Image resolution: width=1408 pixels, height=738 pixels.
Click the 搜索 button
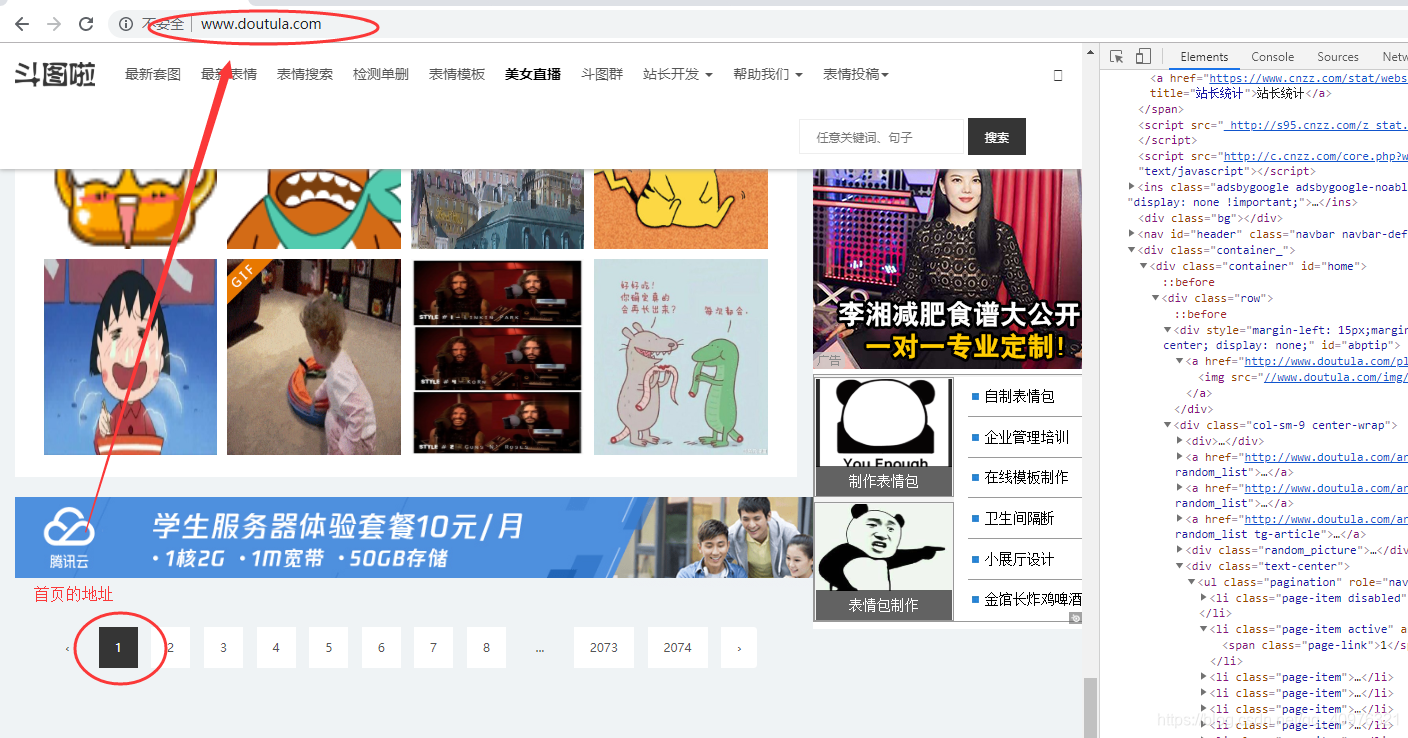[x=997, y=137]
